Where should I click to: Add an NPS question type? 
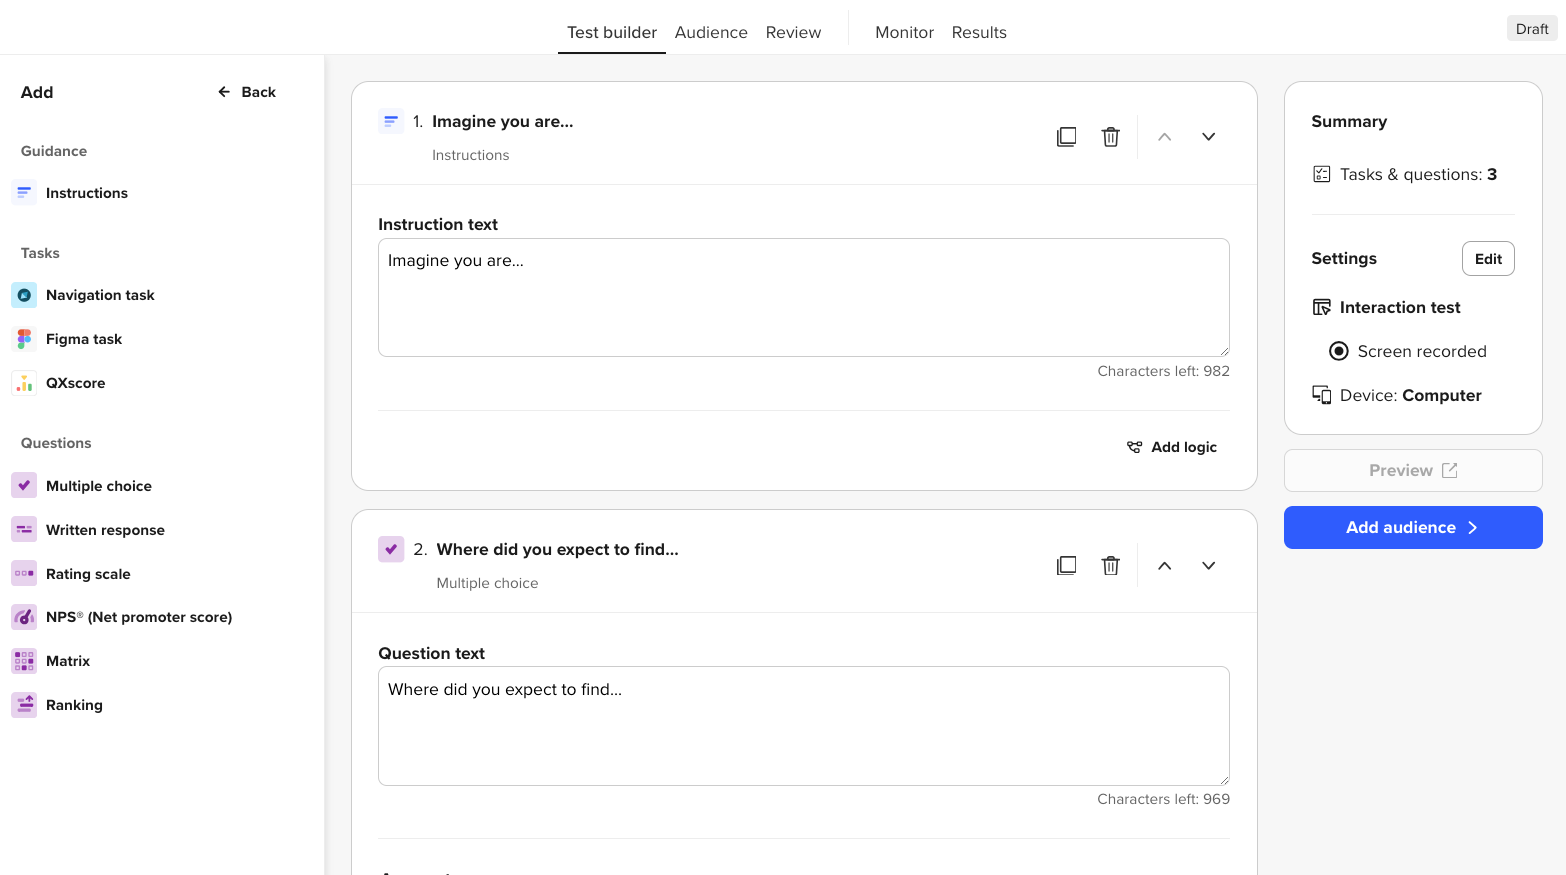(x=24, y=616)
